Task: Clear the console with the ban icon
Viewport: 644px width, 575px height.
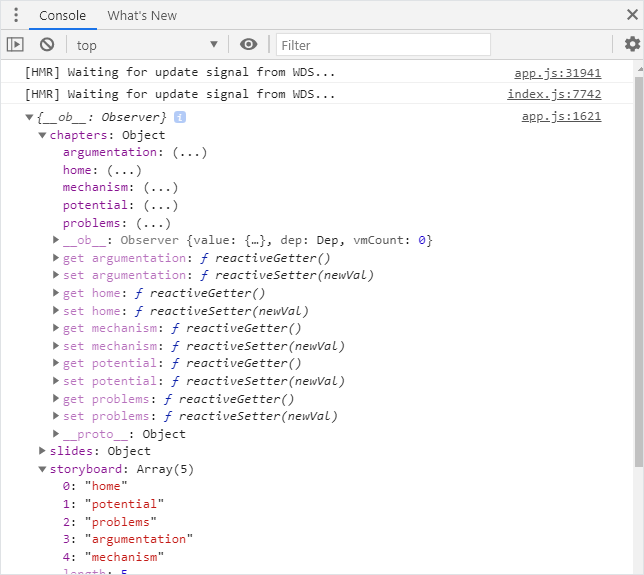Action: [x=47, y=44]
